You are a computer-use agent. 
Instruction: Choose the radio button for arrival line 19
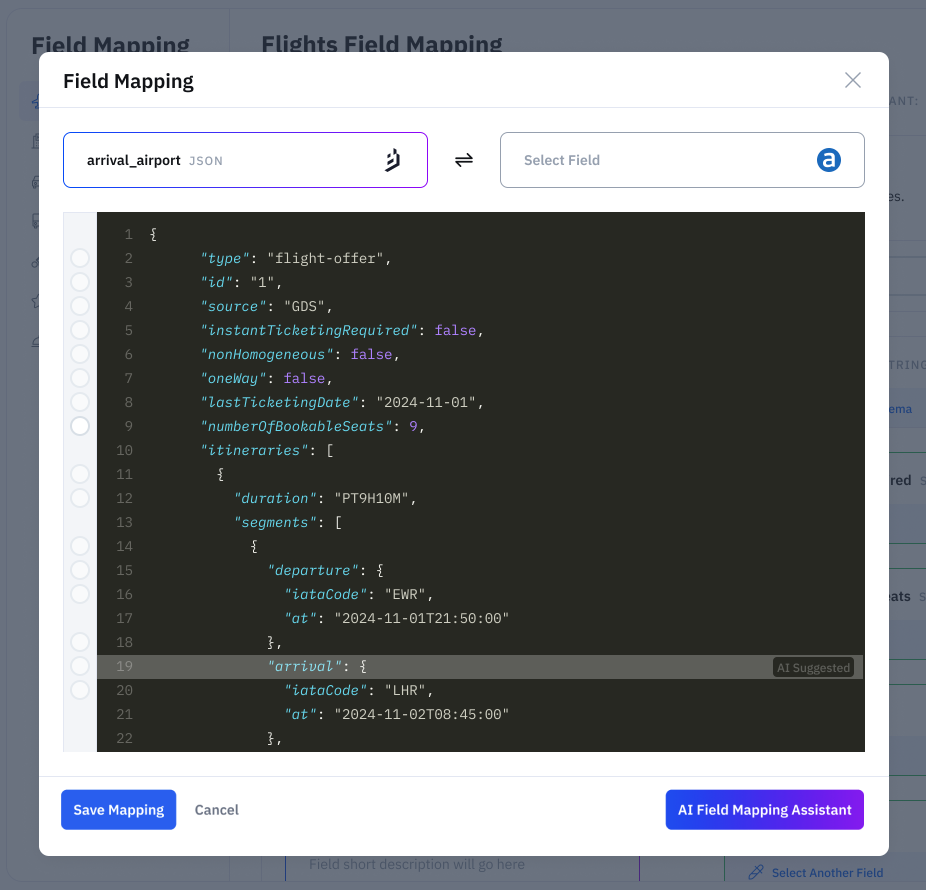click(x=80, y=666)
